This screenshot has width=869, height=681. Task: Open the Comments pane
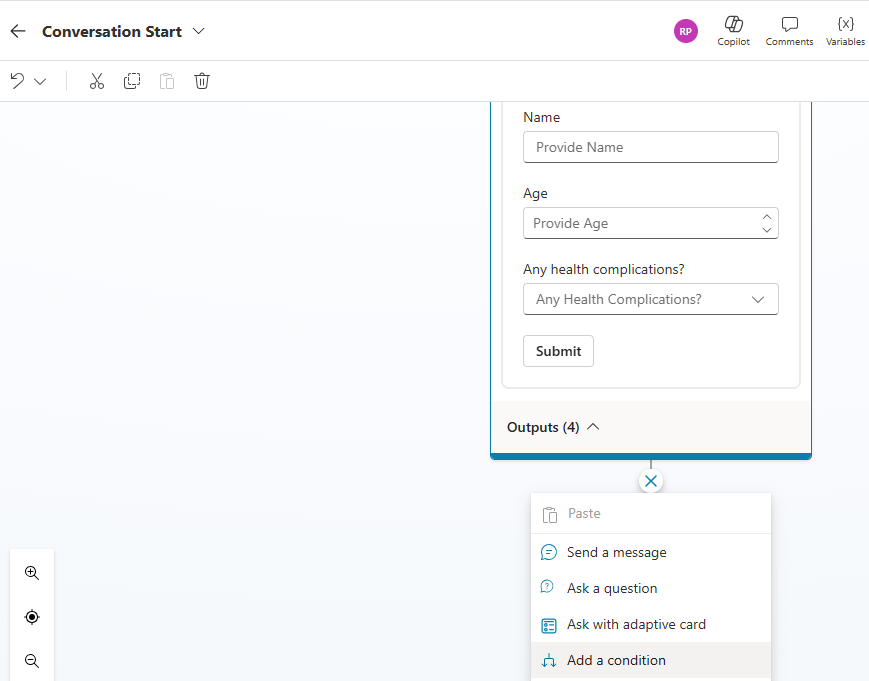[789, 31]
